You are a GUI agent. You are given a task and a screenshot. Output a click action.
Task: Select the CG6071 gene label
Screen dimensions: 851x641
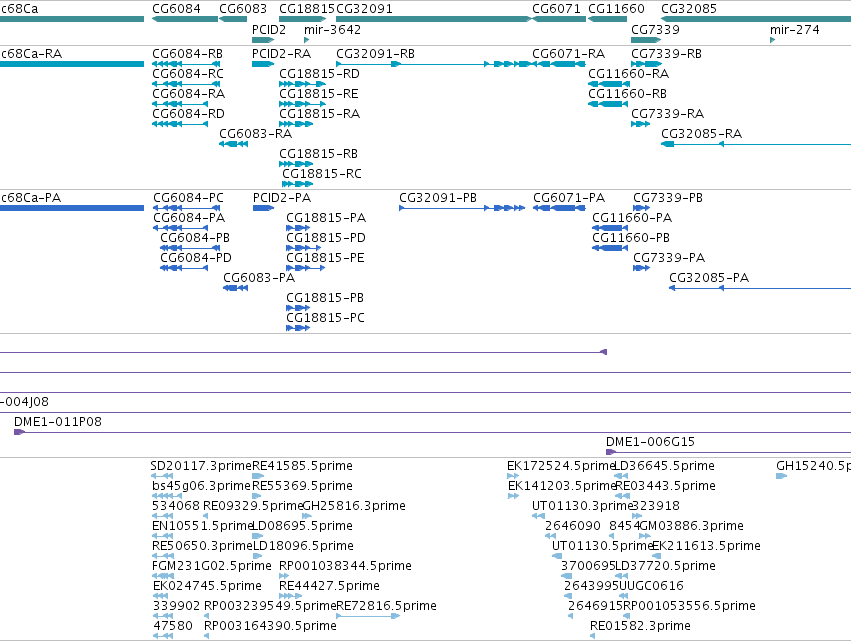click(x=556, y=9)
